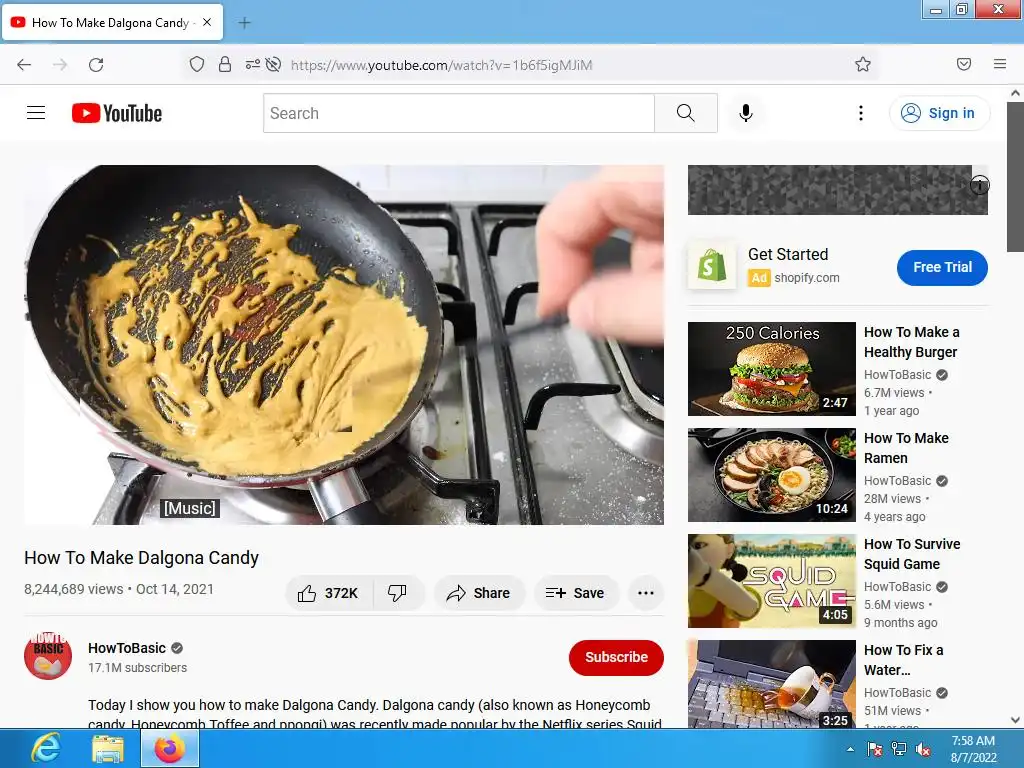Open HowToBasic channel avatar
1024x768 pixels.
coord(48,656)
